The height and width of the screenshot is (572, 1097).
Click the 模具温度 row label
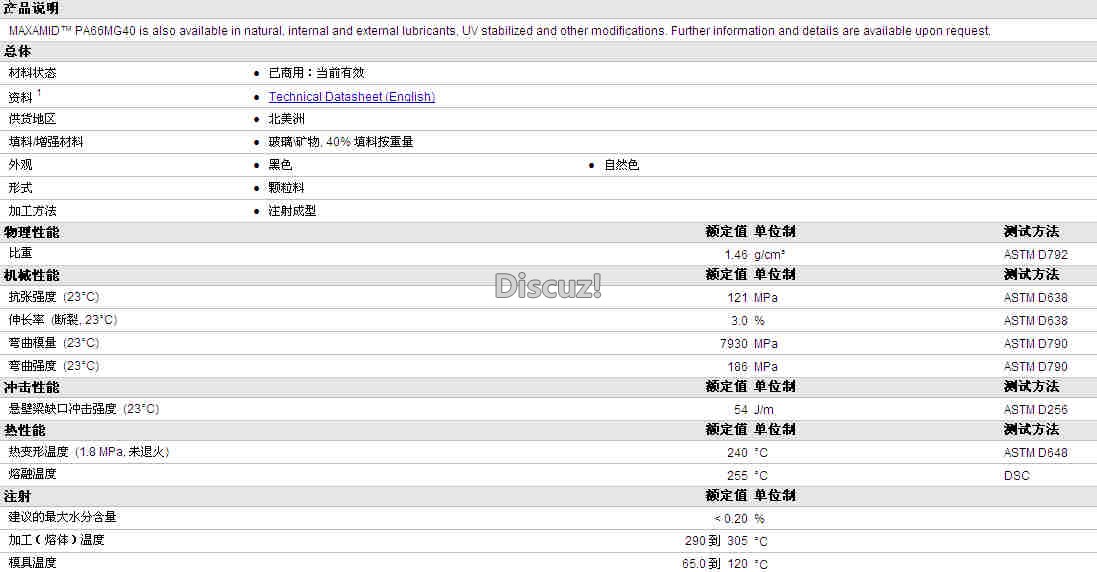tap(32, 563)
